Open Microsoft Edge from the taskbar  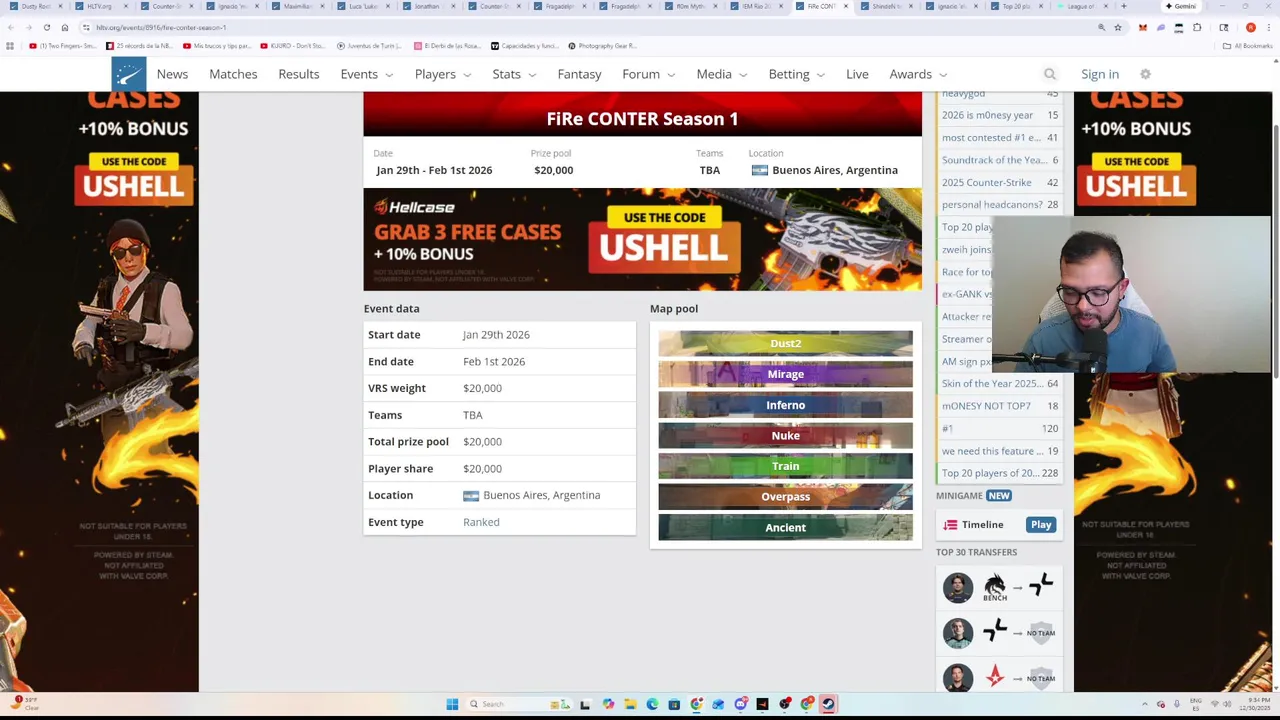pos(652,704)
